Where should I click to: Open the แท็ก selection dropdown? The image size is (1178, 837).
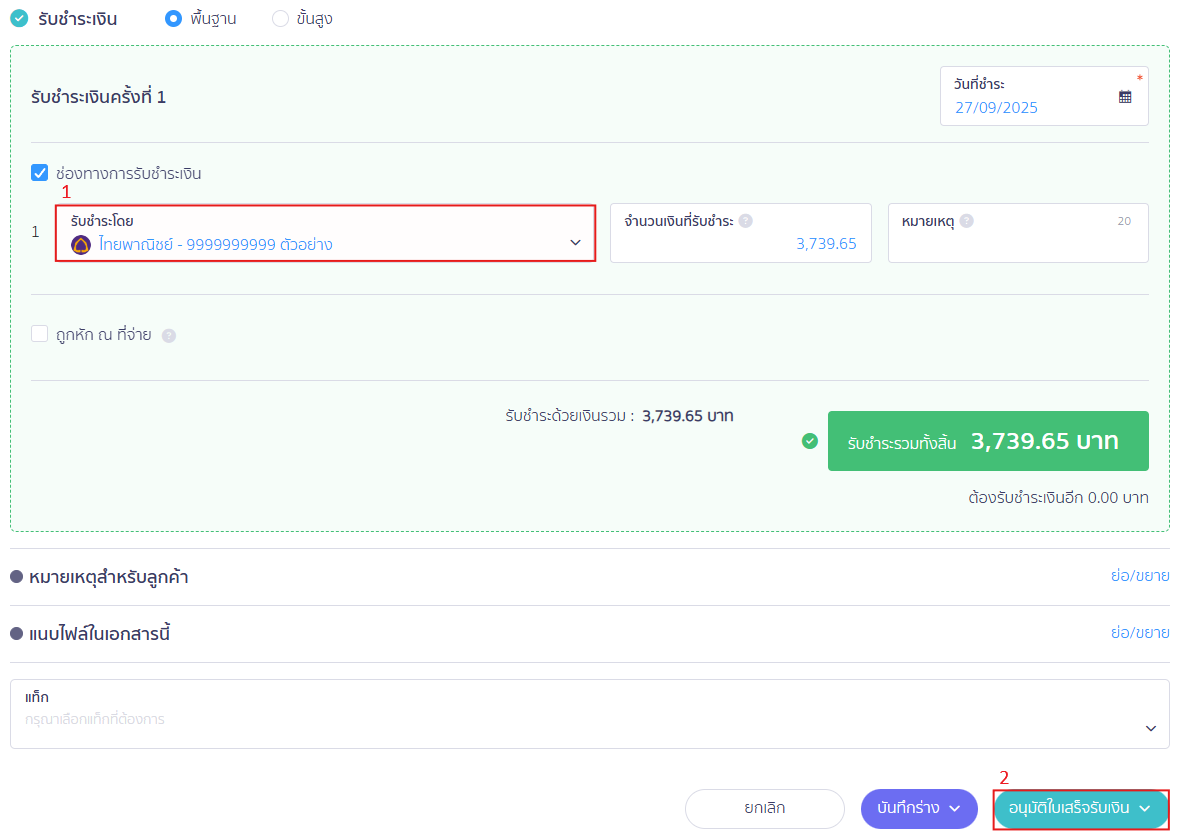589,714
